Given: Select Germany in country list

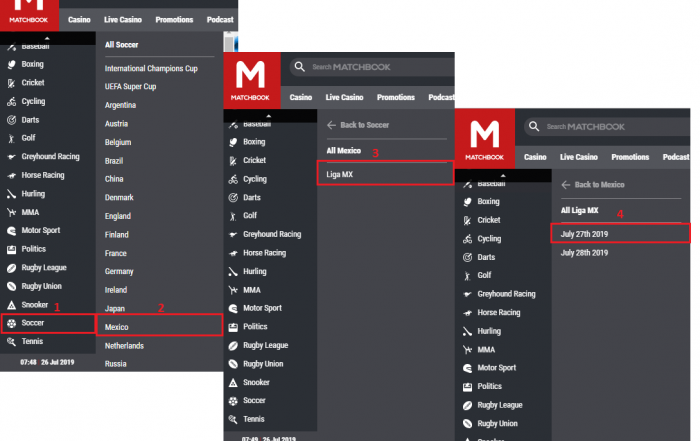Looking at the screenshot, I should point(119,272).
